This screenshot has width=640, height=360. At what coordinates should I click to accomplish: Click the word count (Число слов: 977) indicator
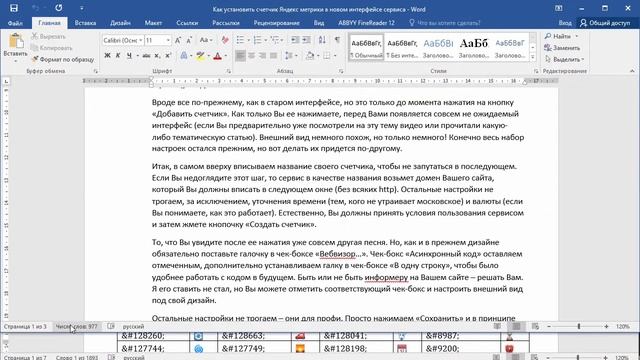[76, 327]
